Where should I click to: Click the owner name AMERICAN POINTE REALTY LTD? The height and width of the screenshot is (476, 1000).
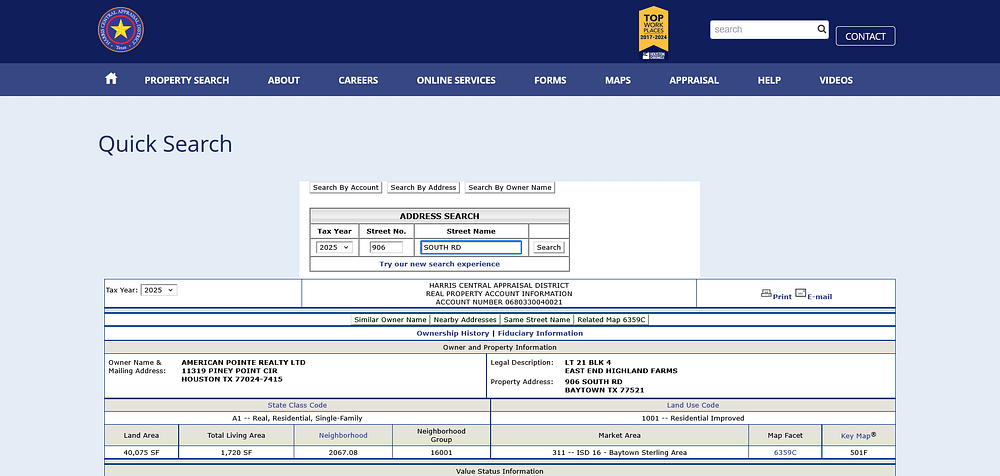click(x=244, y=362)
